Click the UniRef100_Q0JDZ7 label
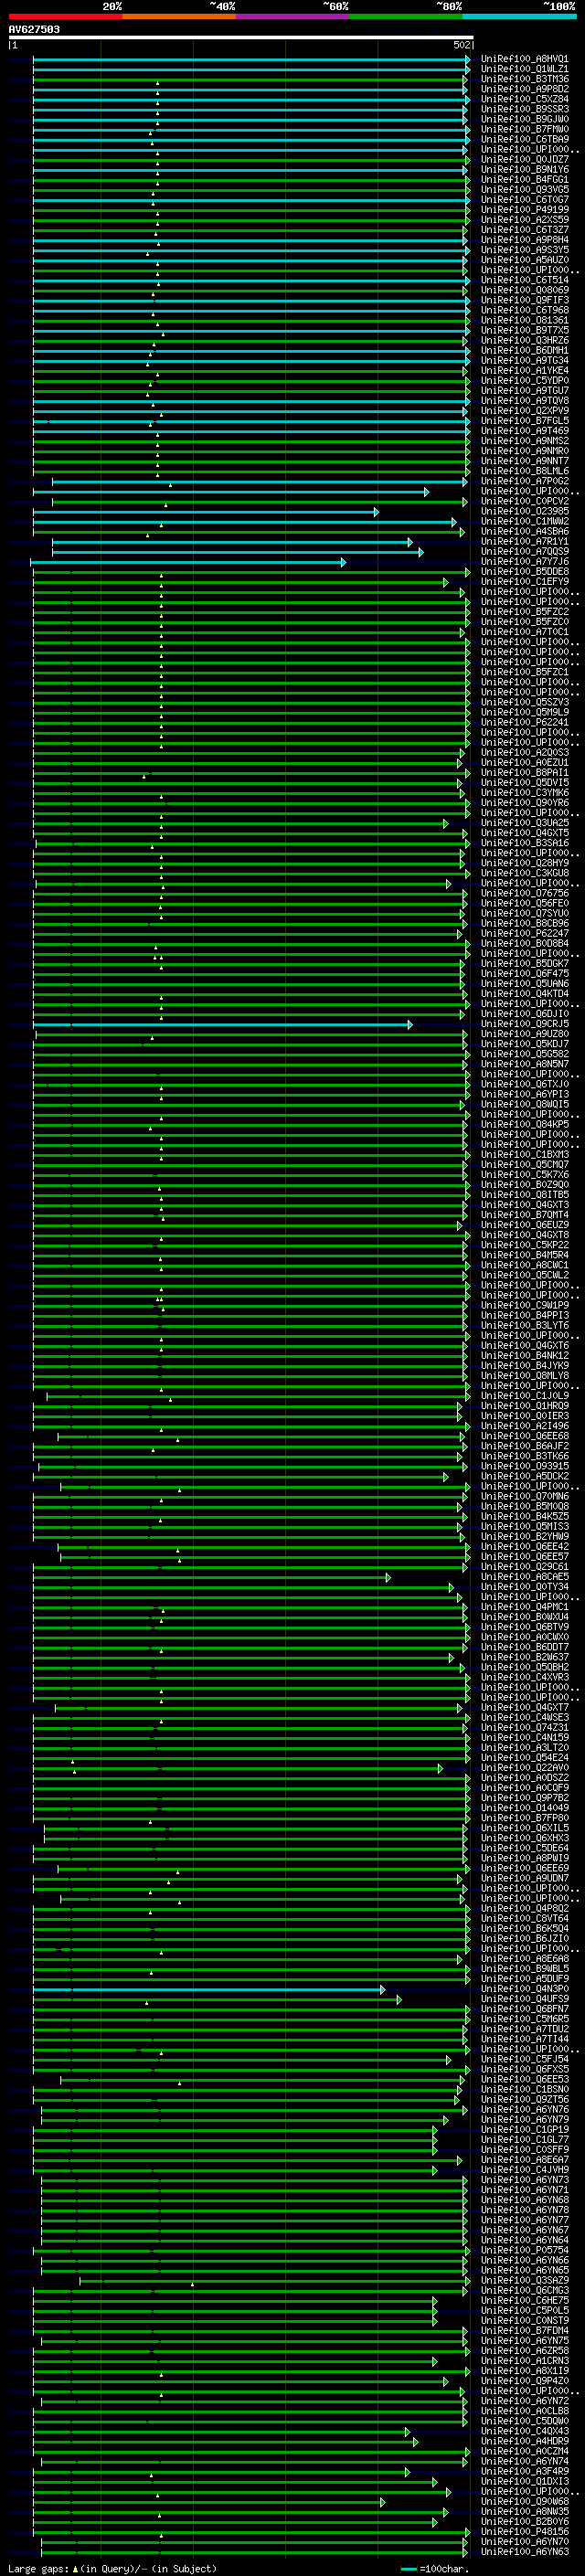585x2576 pixels. 525,159
